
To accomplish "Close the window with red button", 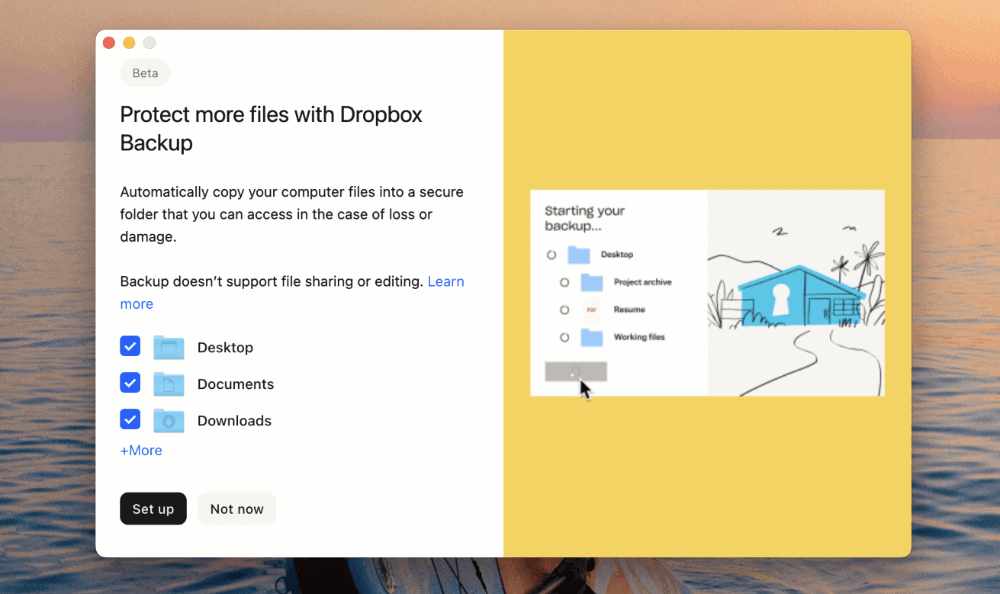I will click(x=109, y=43).
